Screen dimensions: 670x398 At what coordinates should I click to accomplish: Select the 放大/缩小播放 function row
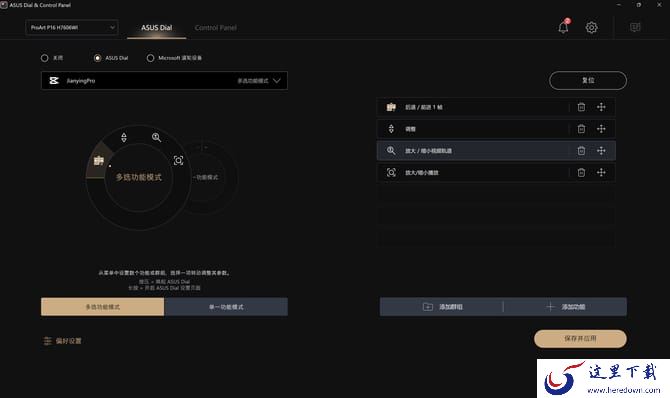[x=496, y=172]
